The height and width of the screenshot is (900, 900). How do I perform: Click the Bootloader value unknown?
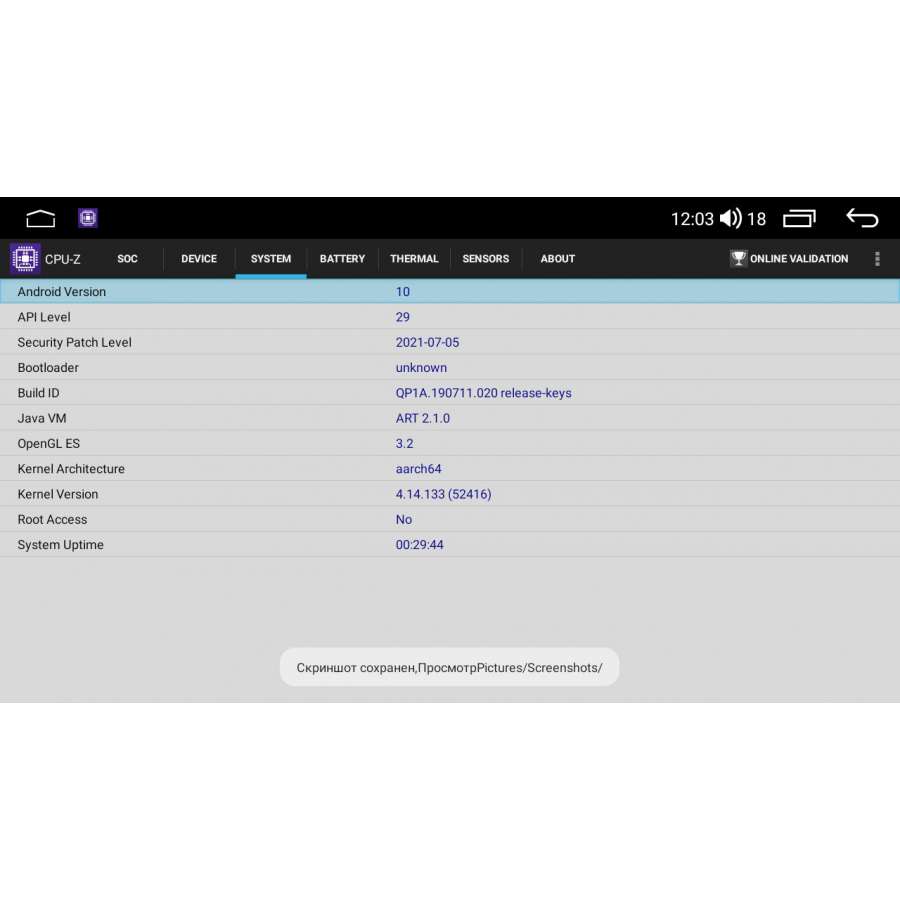421,368
